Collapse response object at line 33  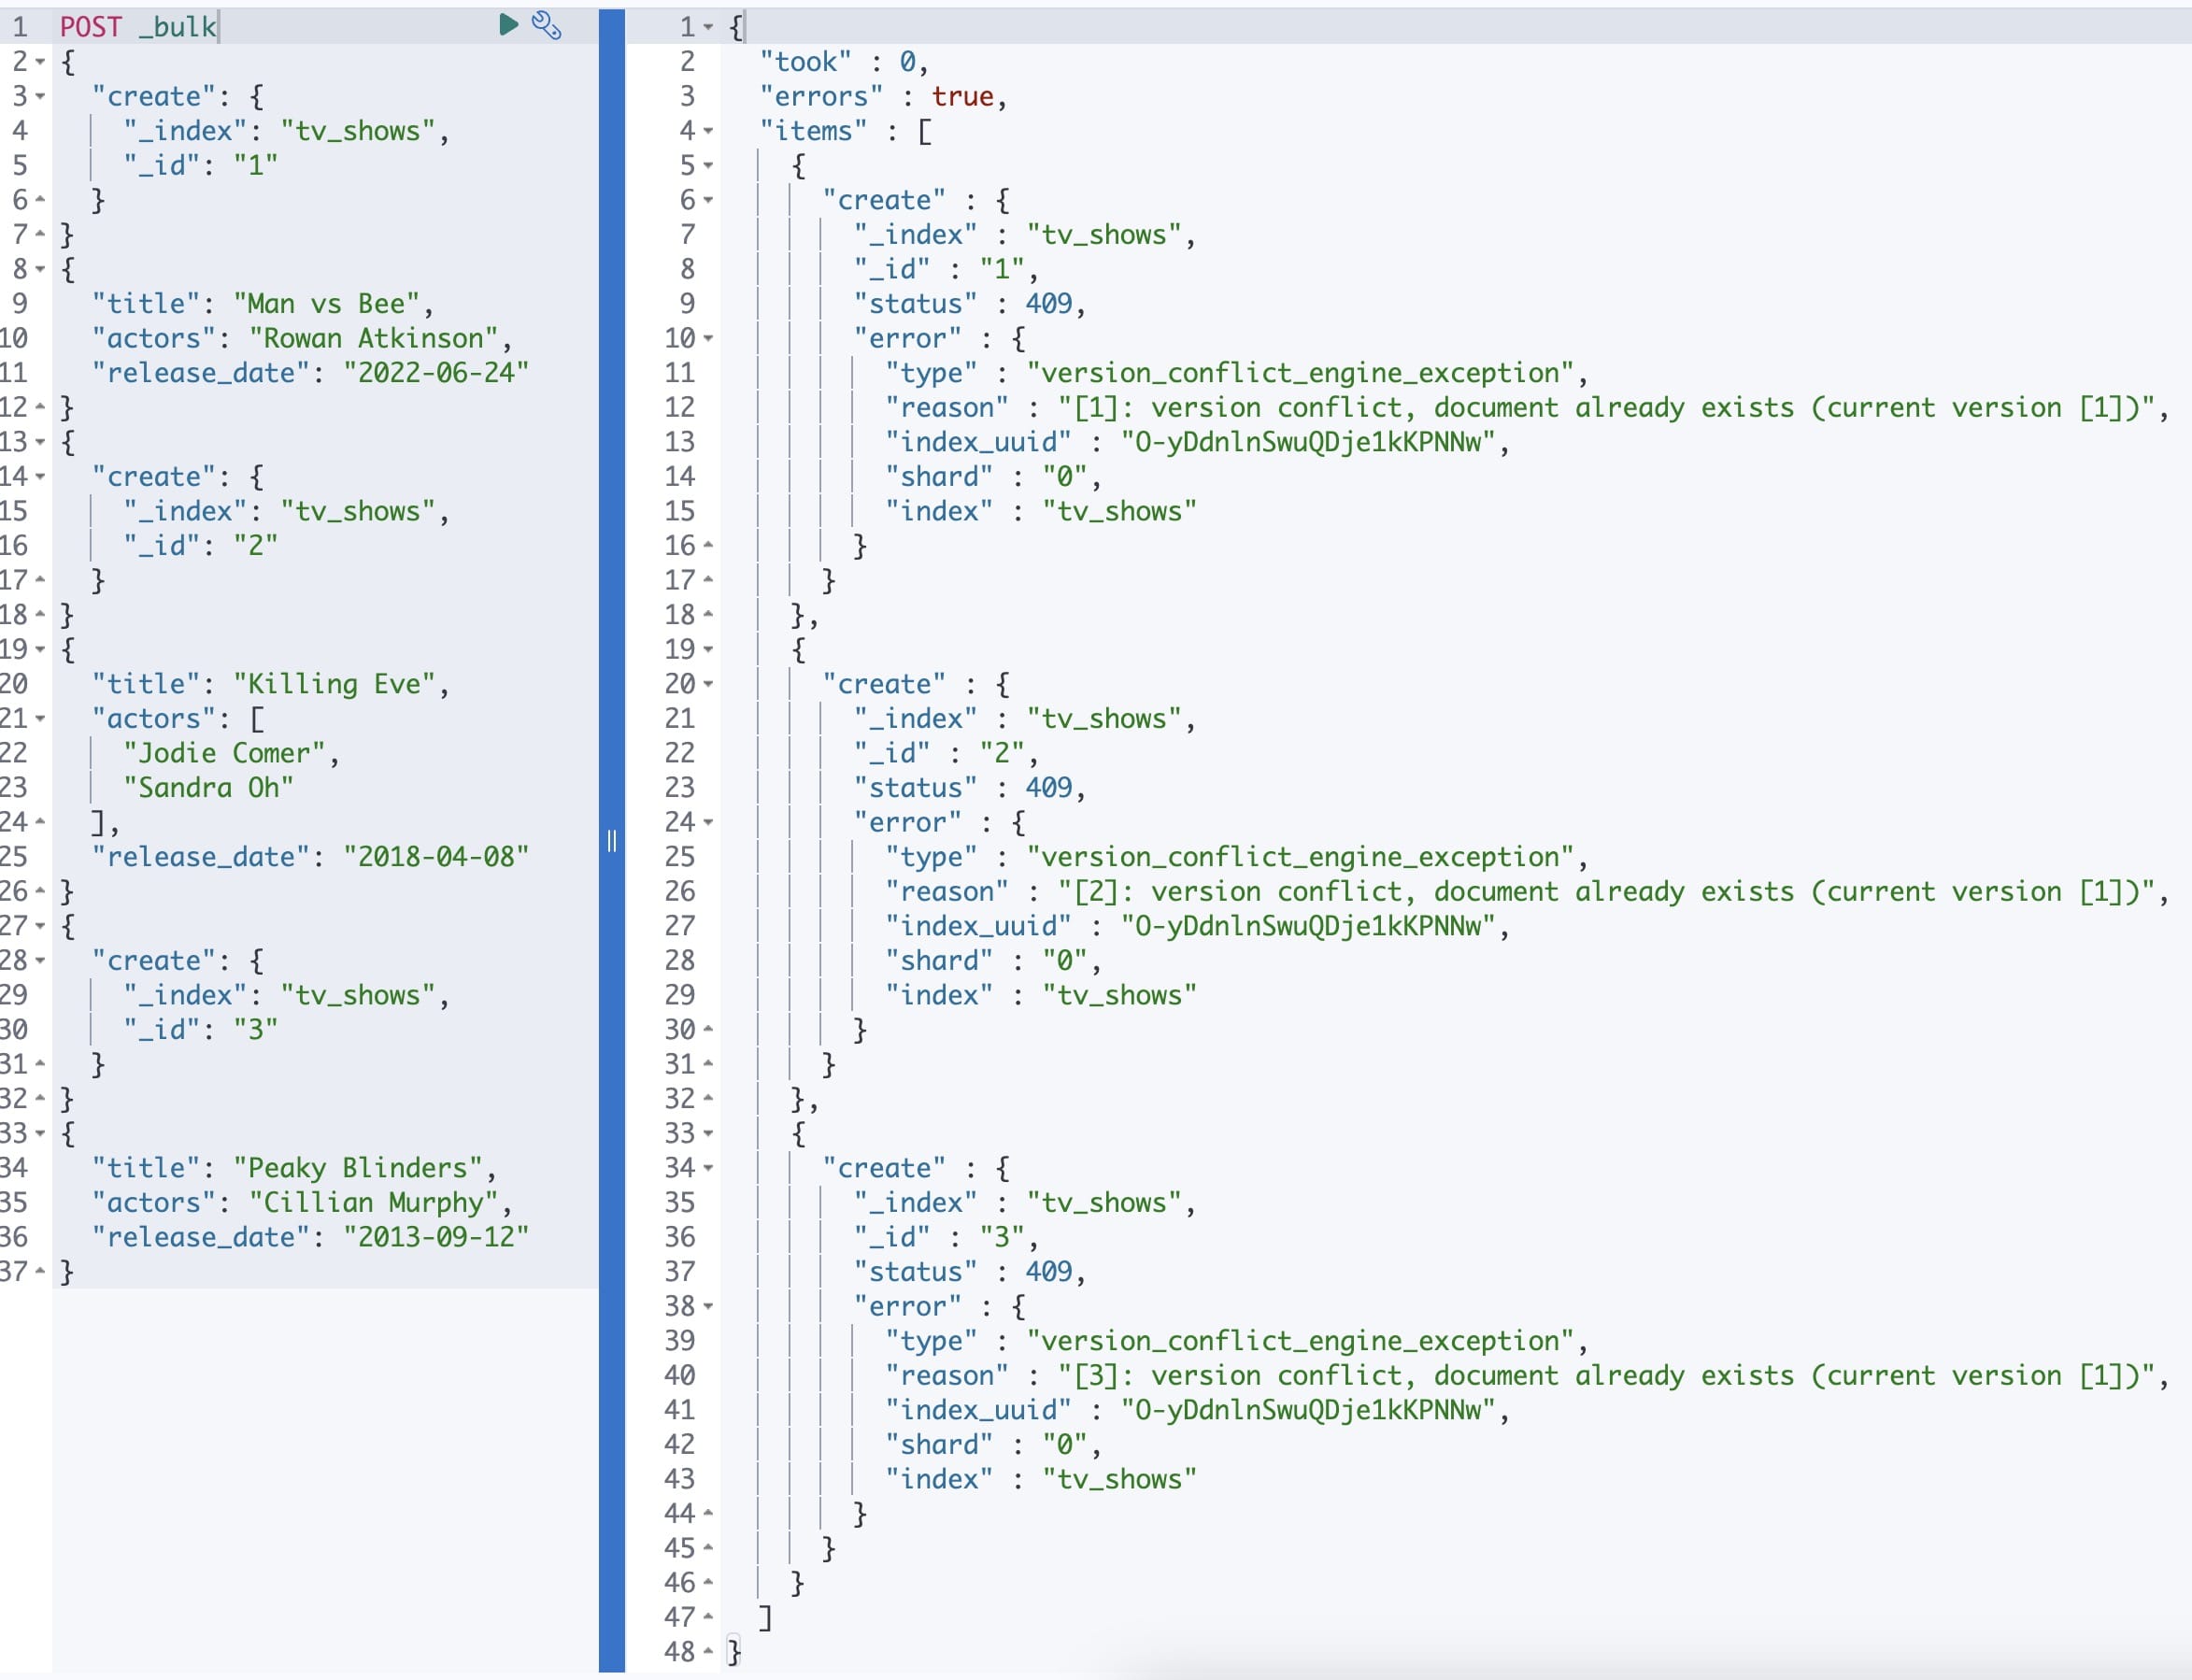coord(708,1133)
